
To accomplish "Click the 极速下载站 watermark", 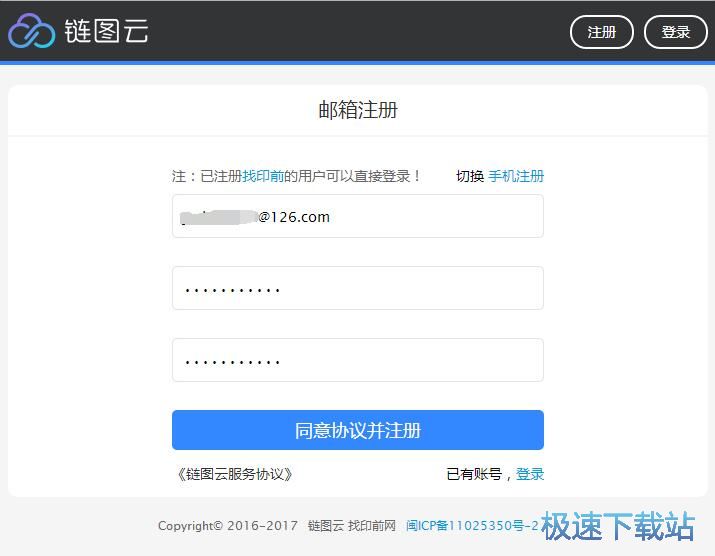I will [x=618, y=526].
